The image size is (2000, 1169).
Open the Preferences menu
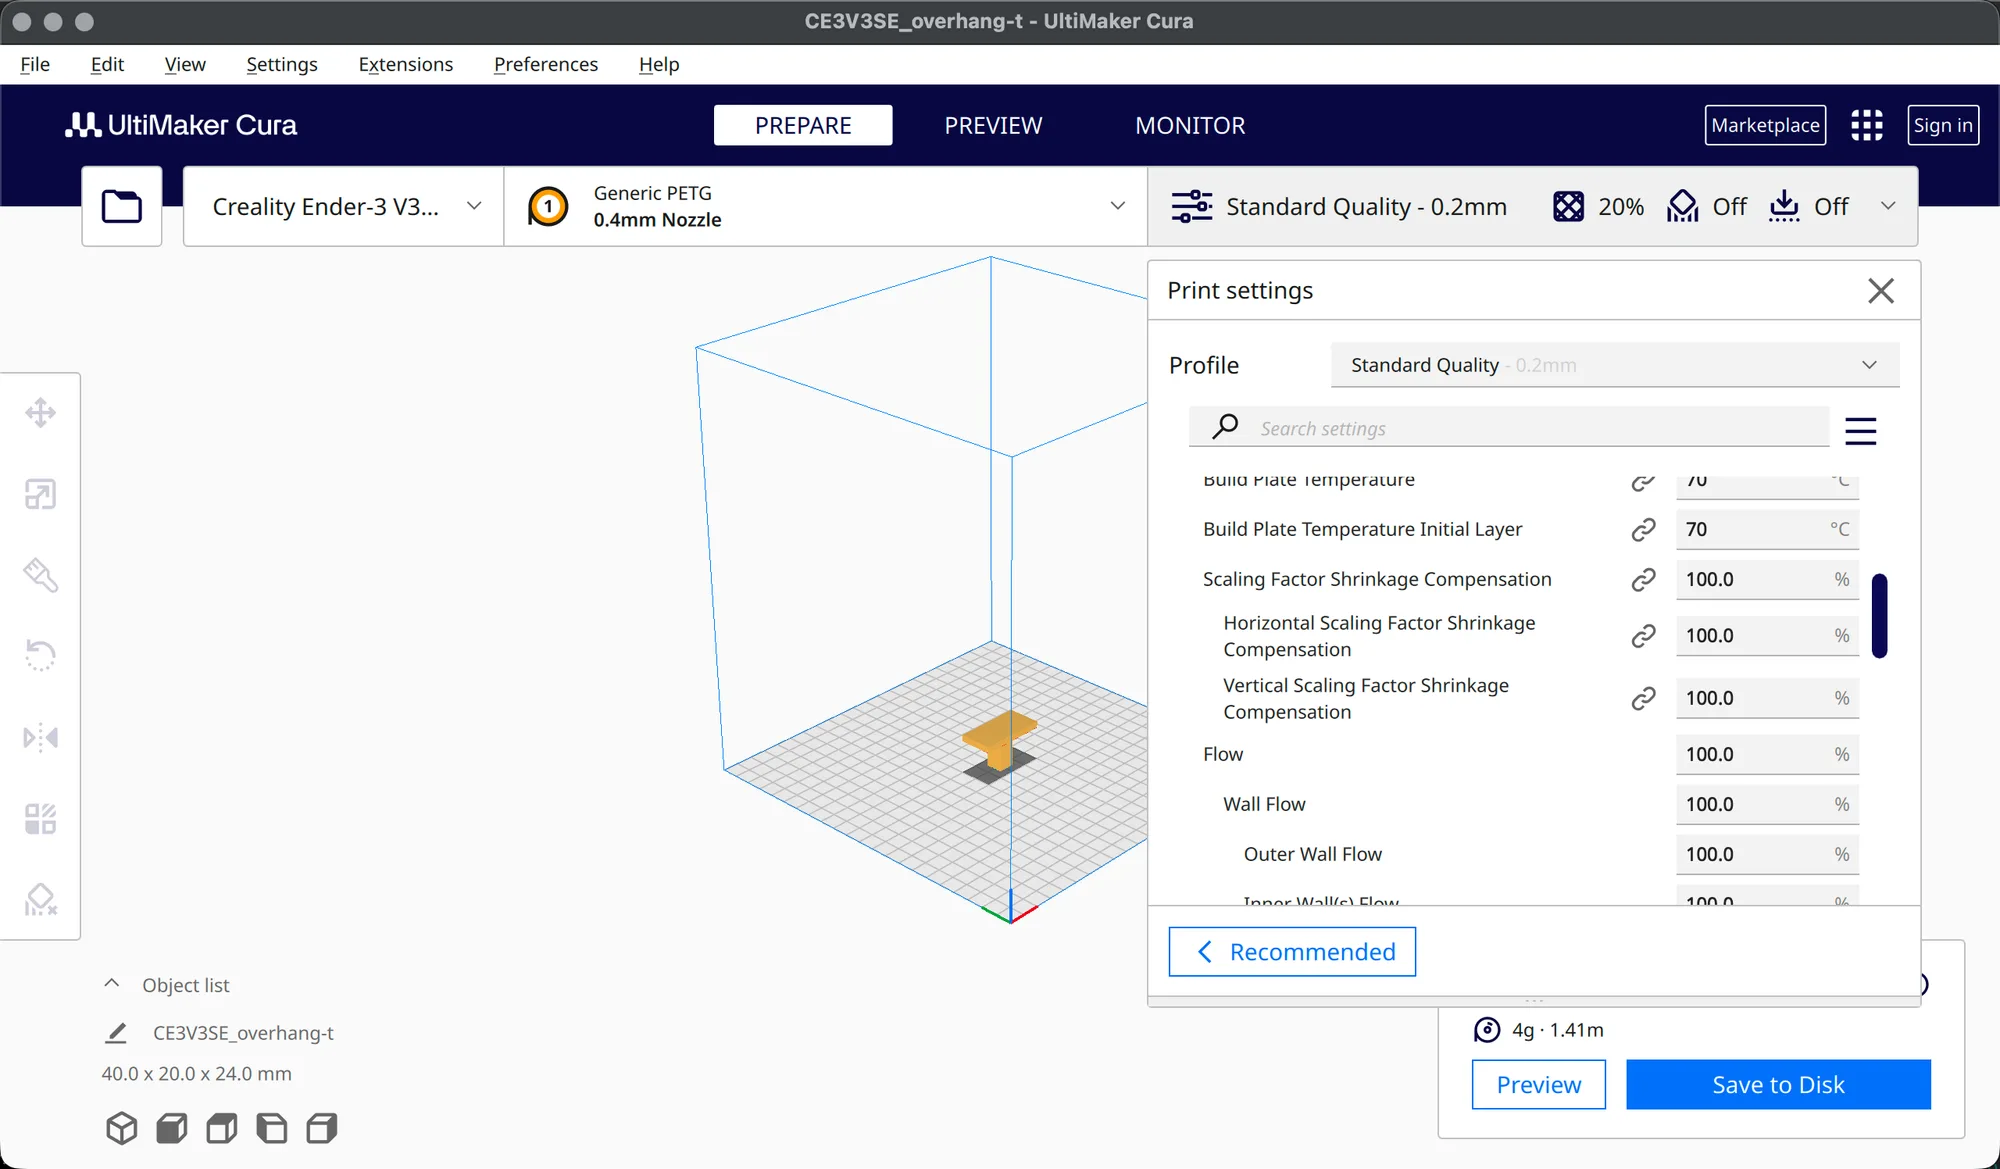click(546, 64)
